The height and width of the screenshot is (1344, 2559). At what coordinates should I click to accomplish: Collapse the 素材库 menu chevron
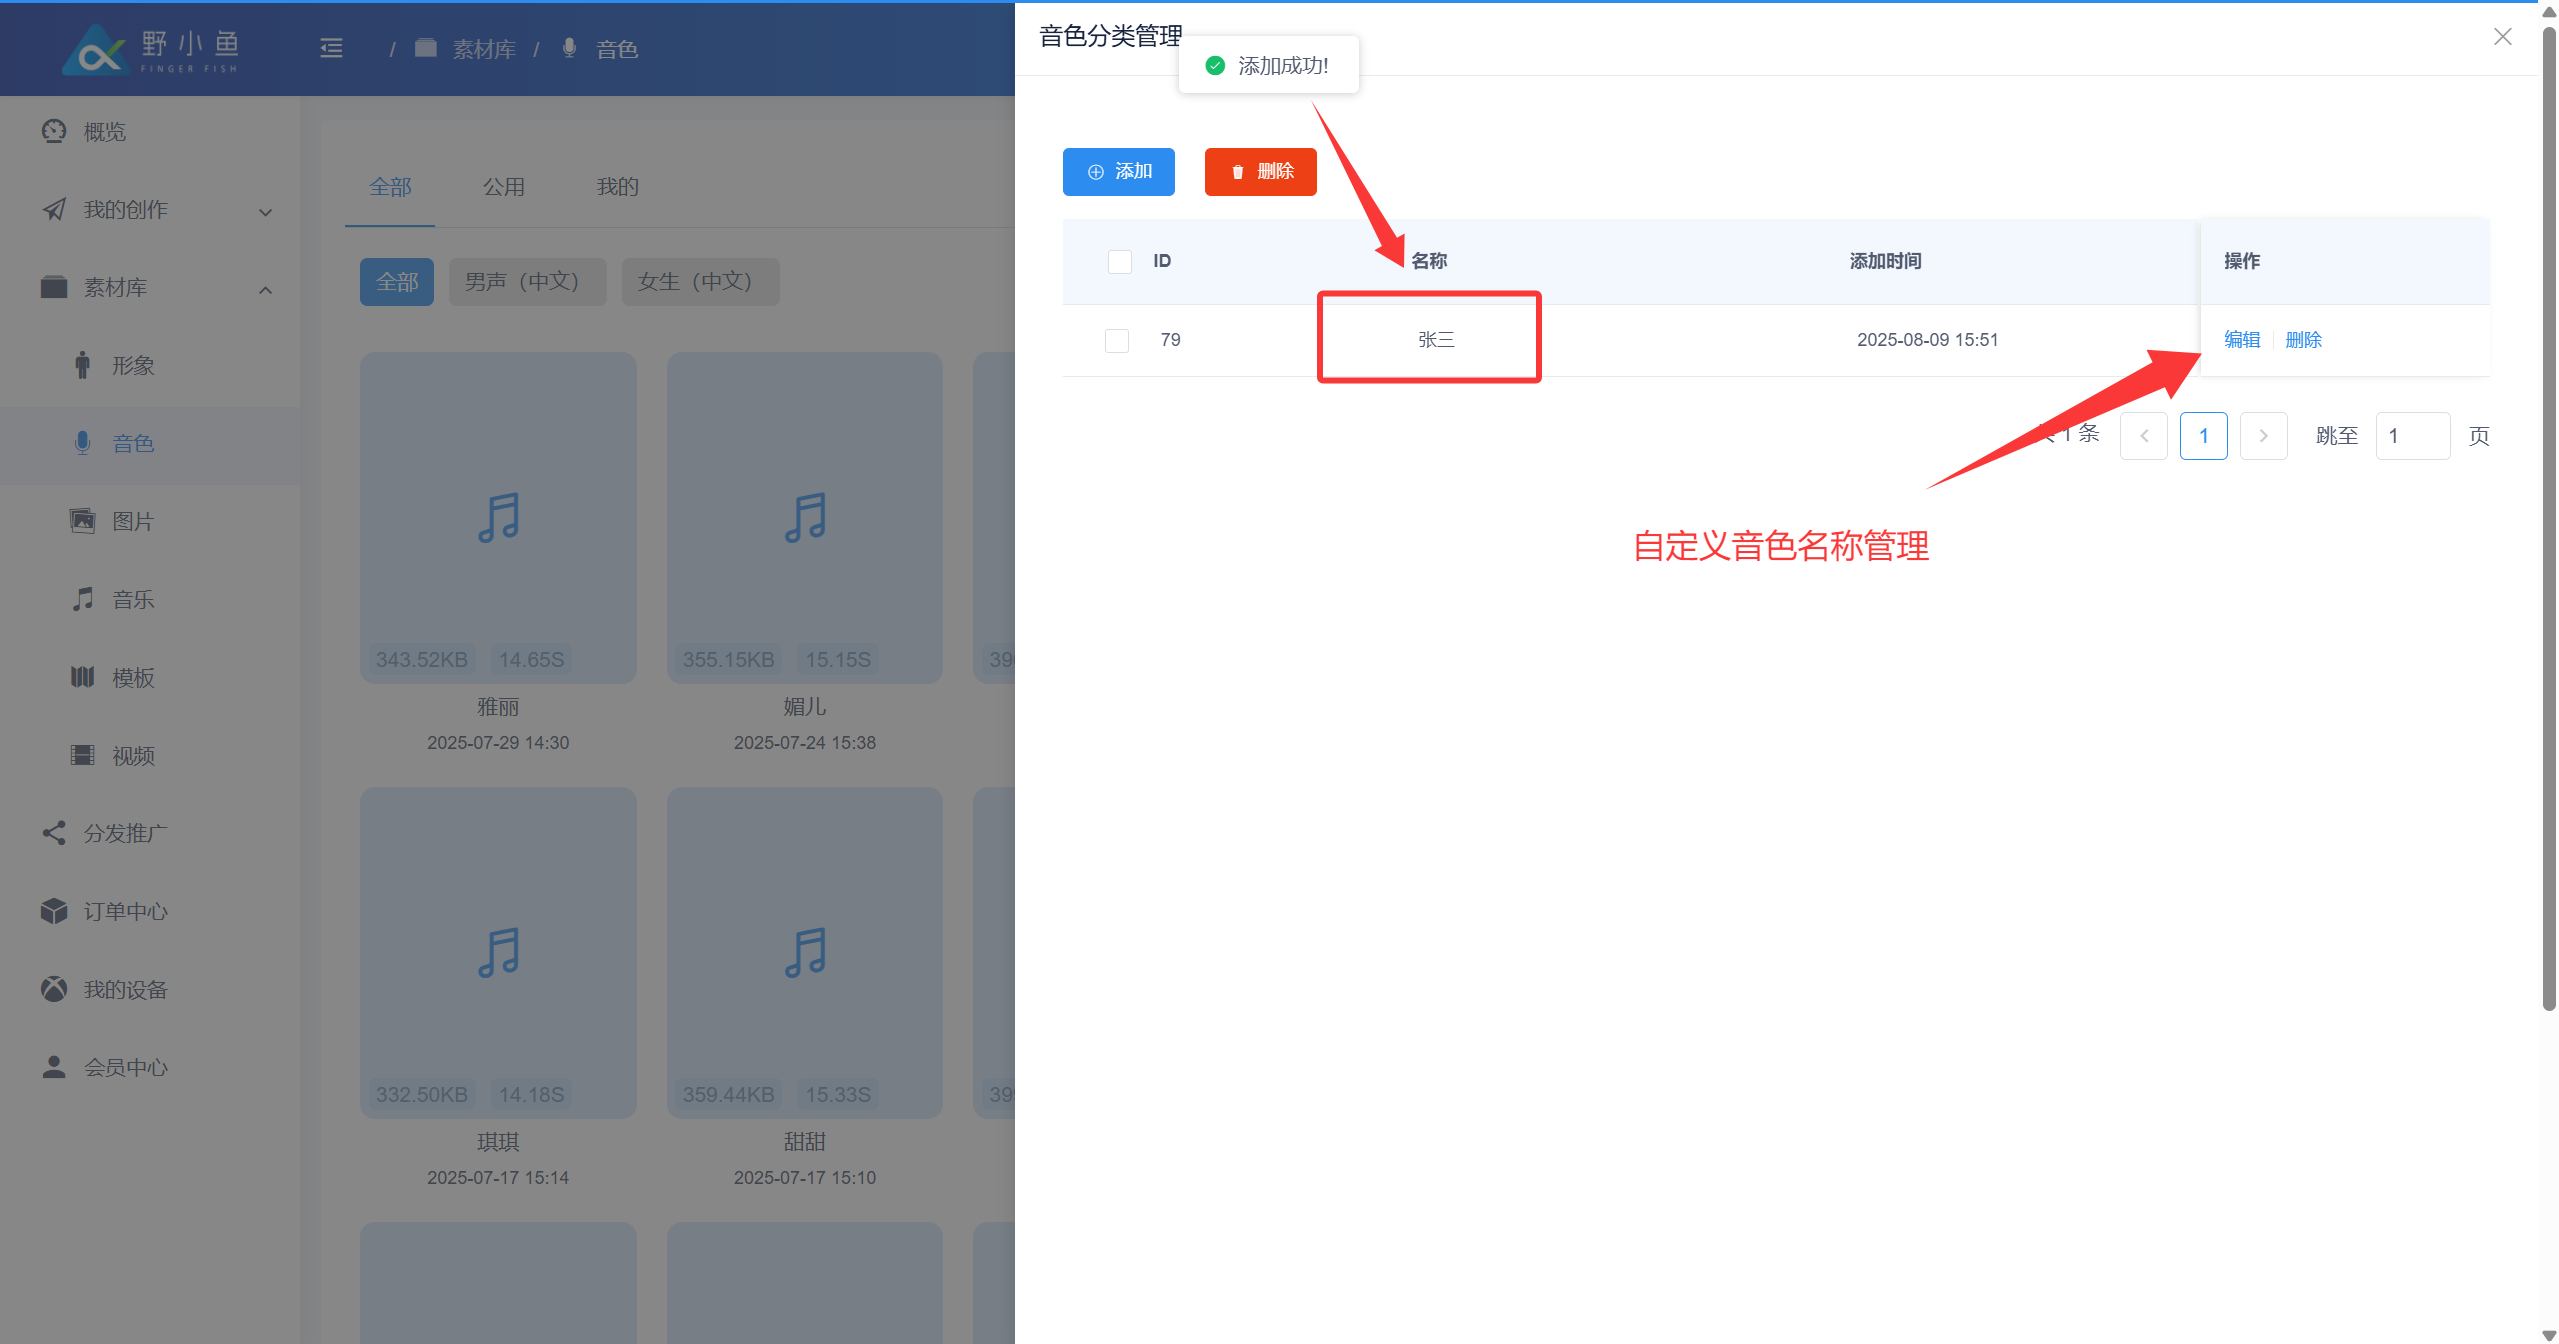pyautogui.click(x=265, y=289)
